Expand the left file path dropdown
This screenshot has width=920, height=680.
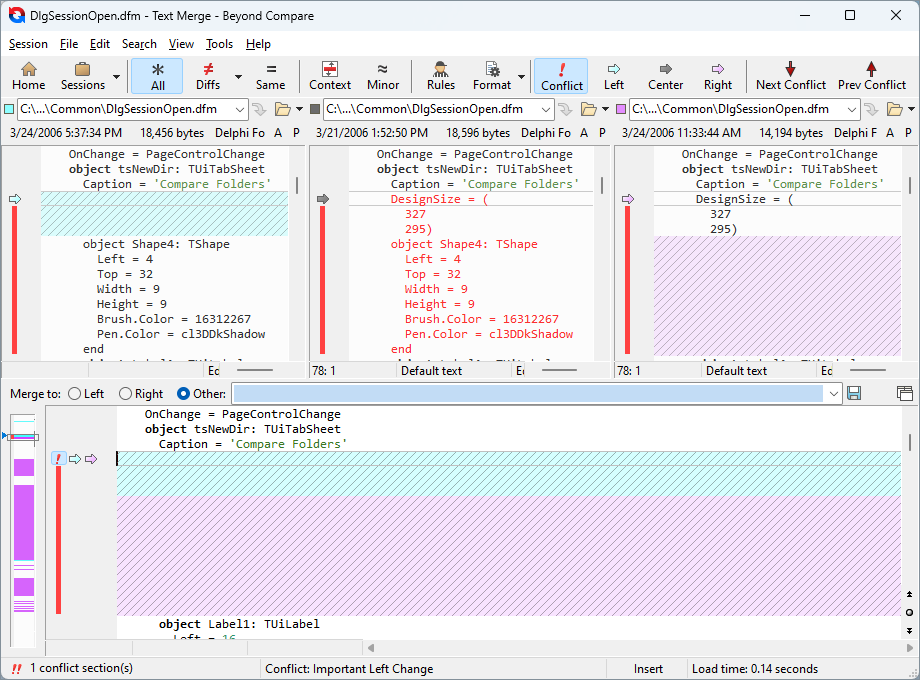240,109
